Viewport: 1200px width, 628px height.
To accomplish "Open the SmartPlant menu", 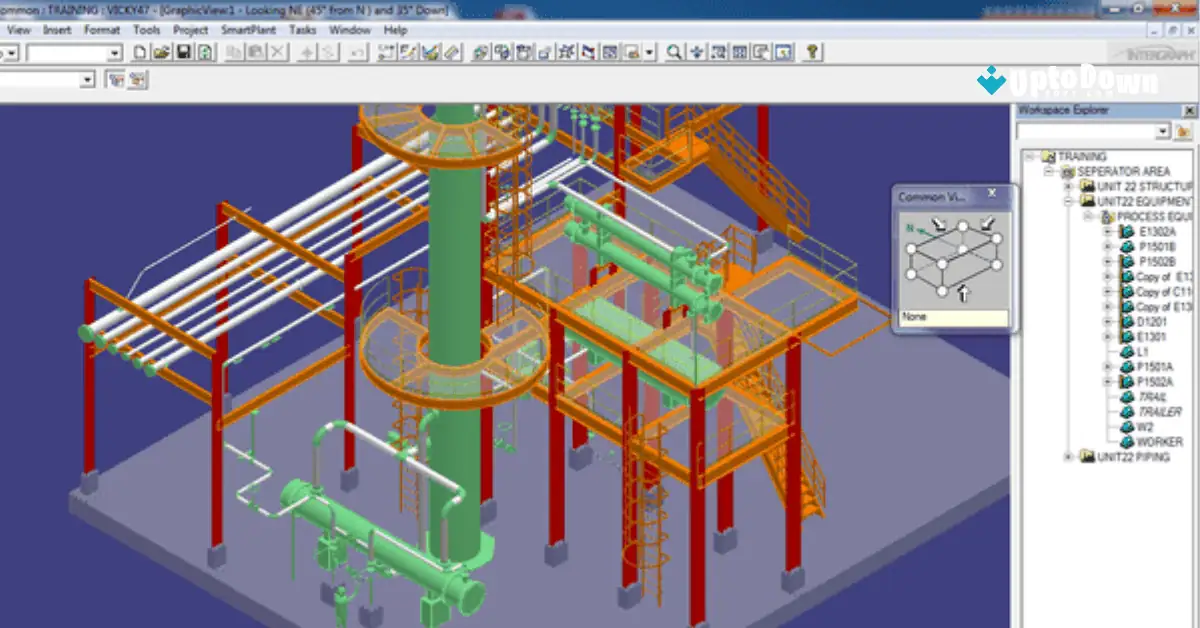I will point(247,30).
